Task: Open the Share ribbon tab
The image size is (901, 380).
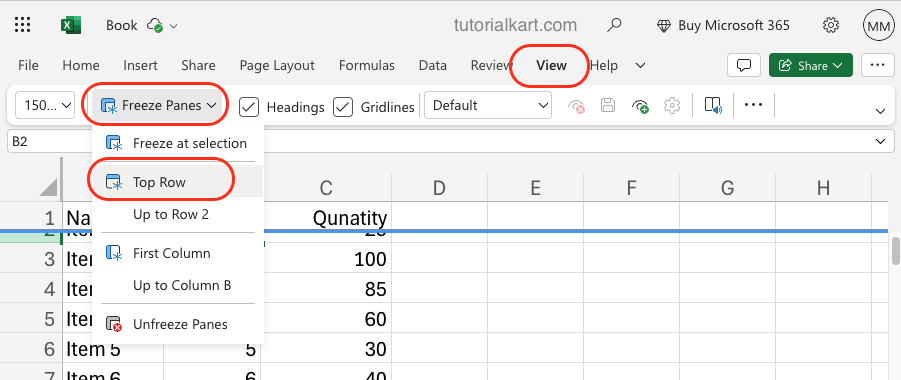Action: (x=198, y=66)
